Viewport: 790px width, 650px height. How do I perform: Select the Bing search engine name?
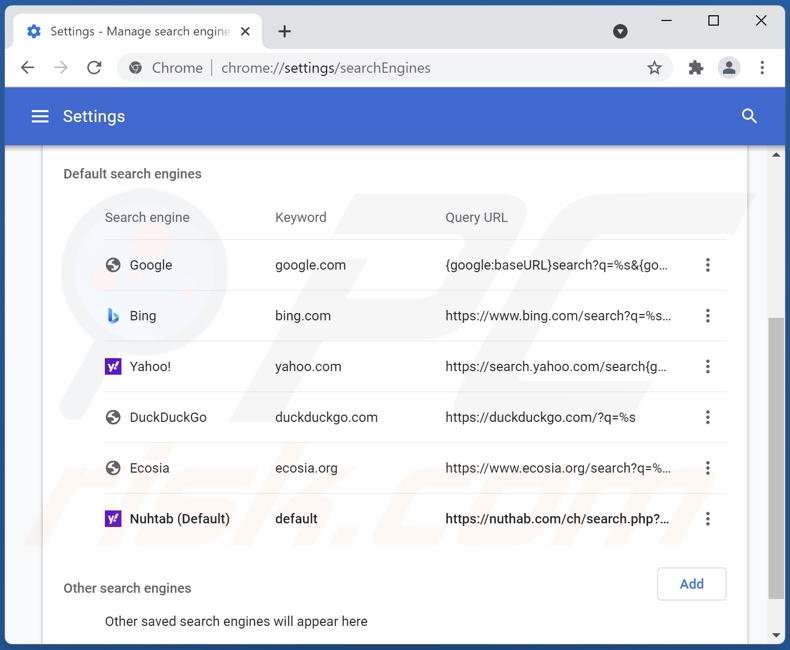point(143,316)
